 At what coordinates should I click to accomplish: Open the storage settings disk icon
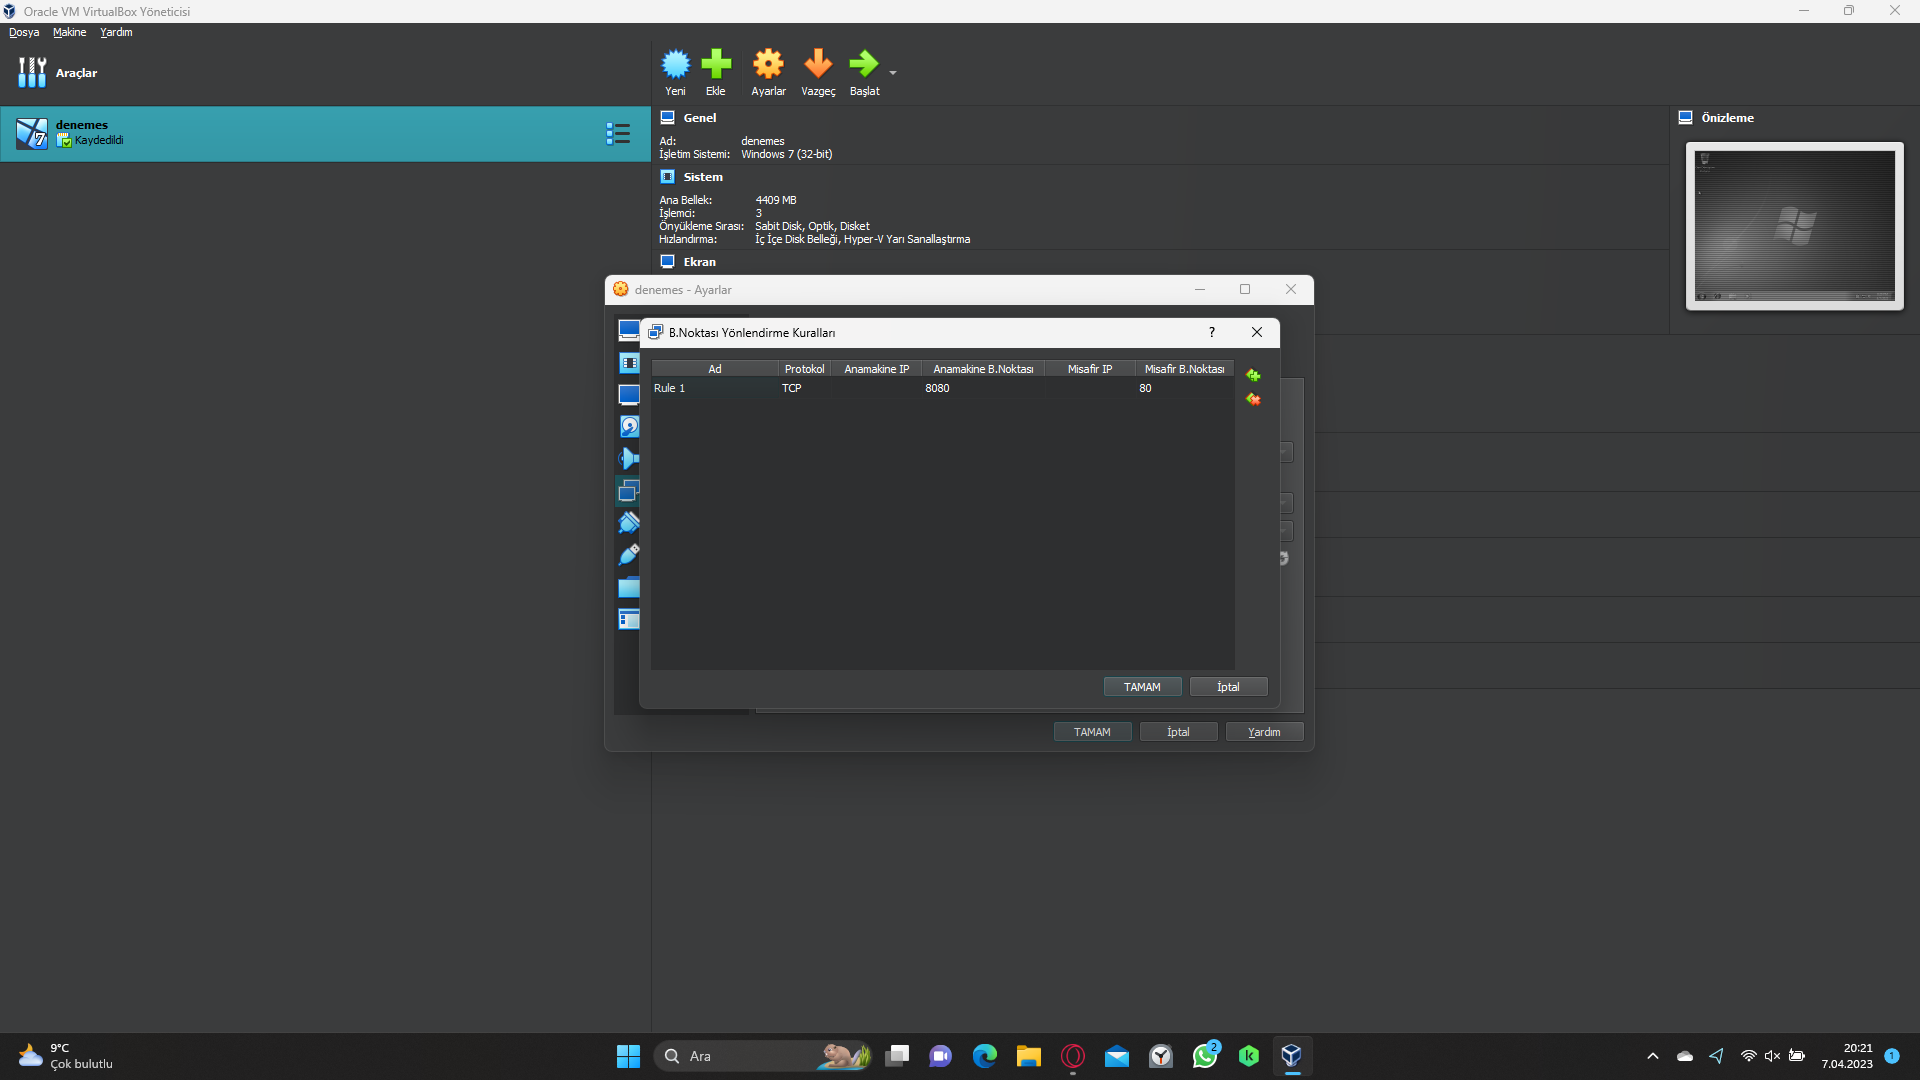[629, 427]
